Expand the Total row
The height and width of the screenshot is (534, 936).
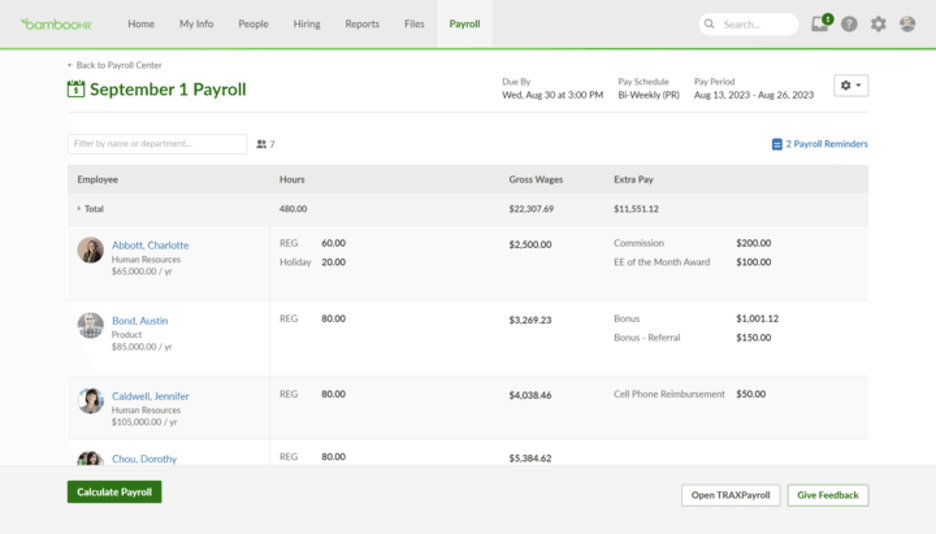click(80, 209)
